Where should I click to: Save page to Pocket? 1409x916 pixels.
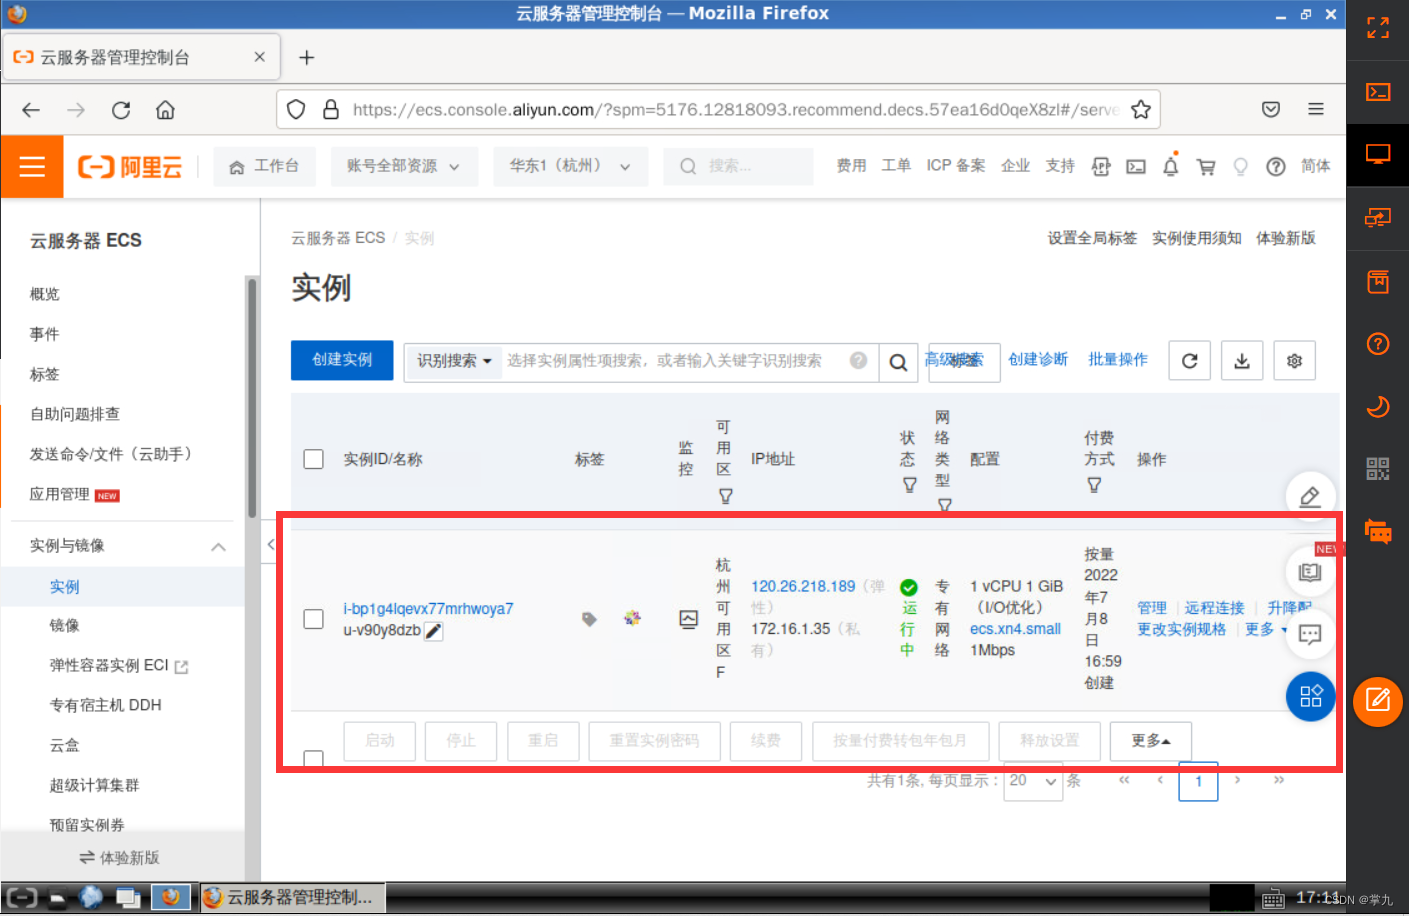click(1271, 109)
